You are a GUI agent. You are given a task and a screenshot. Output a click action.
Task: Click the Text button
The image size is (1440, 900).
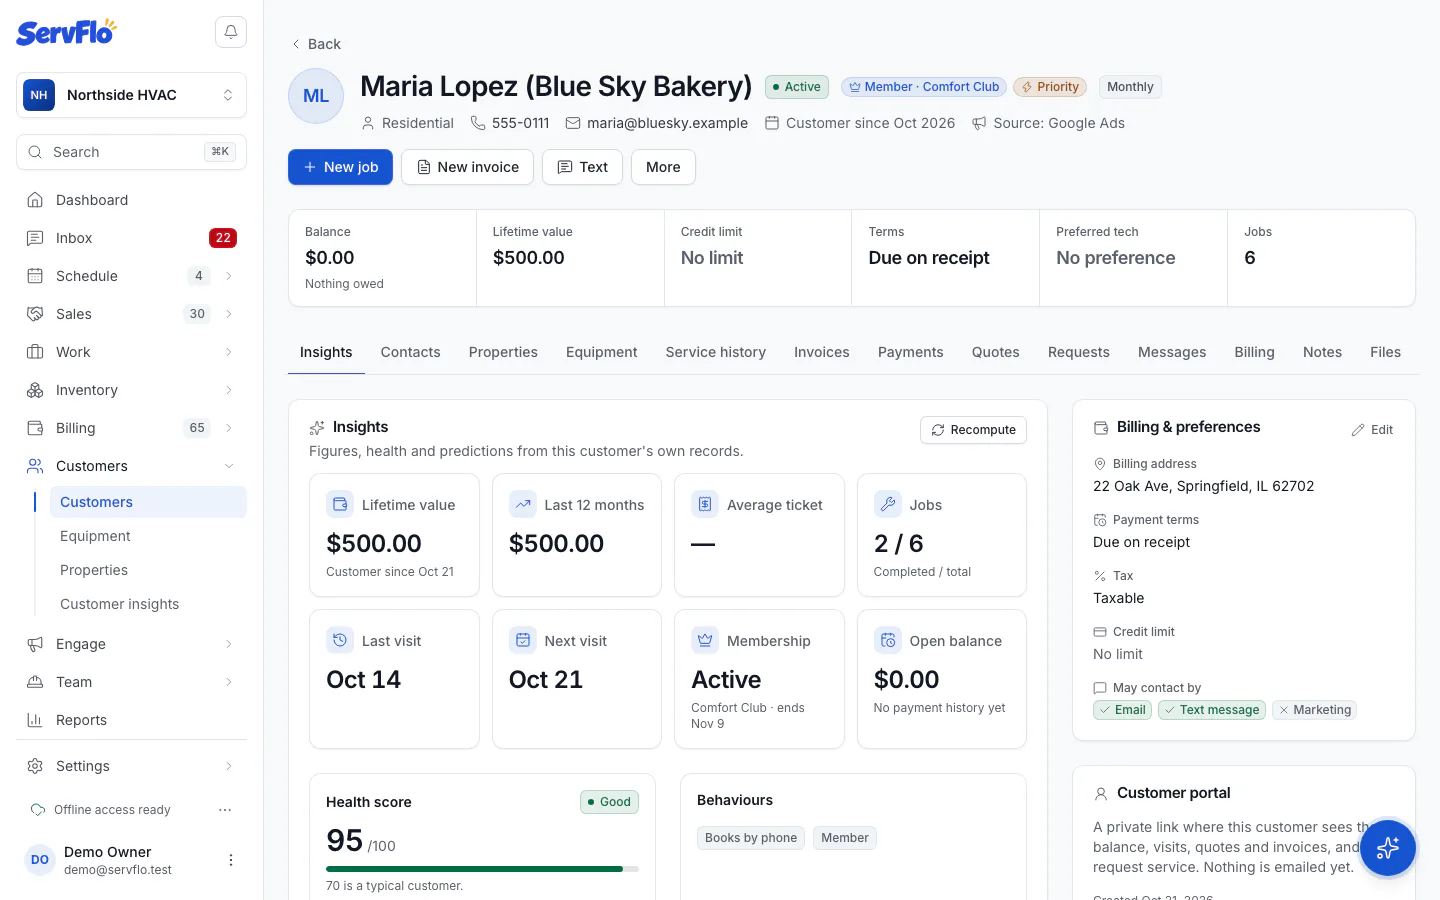[x=582, y=167]
